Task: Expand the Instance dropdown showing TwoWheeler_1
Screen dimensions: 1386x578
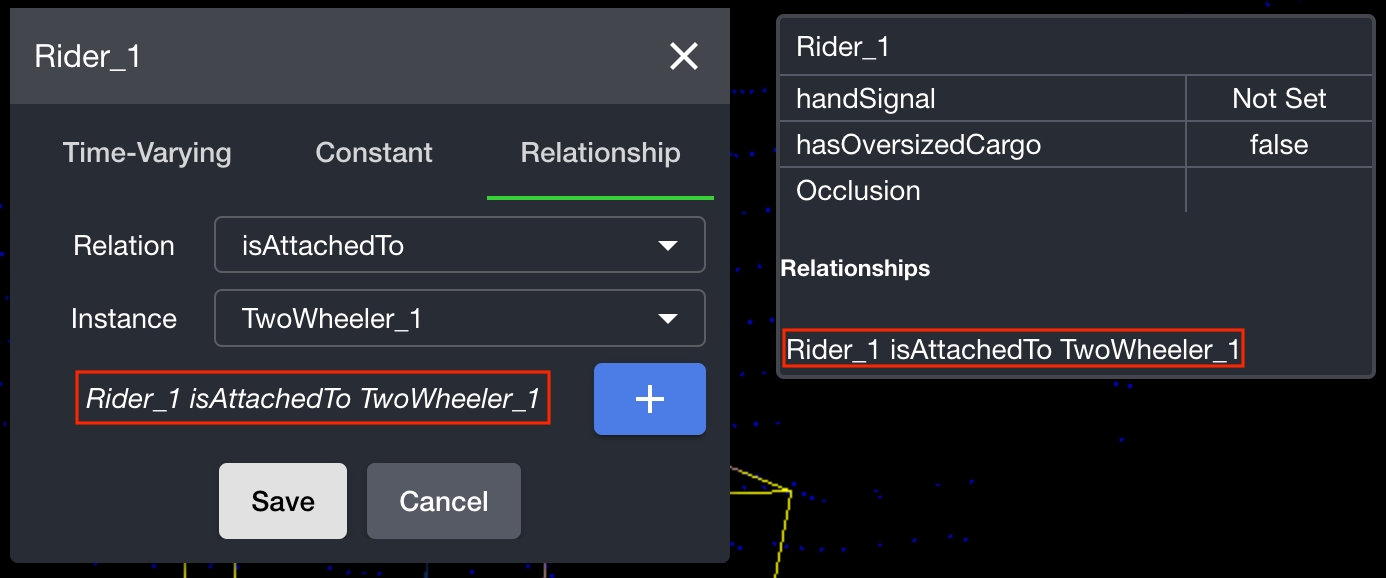Action: 459,318
